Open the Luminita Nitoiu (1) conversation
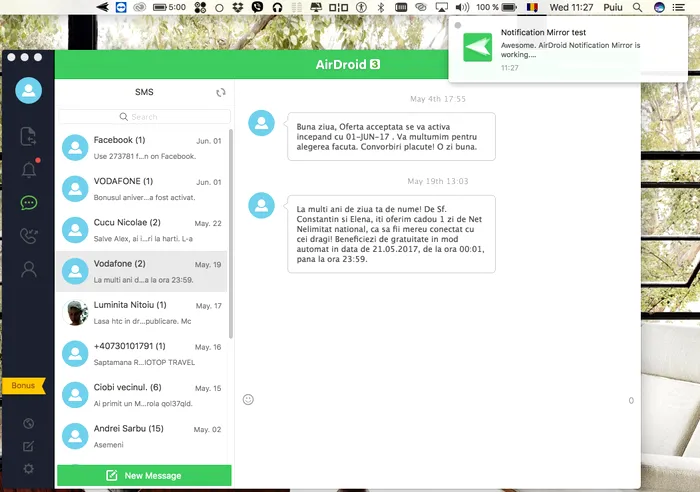Image resolution: width=700 pixels, height=492 pixels. click(142, 313)
